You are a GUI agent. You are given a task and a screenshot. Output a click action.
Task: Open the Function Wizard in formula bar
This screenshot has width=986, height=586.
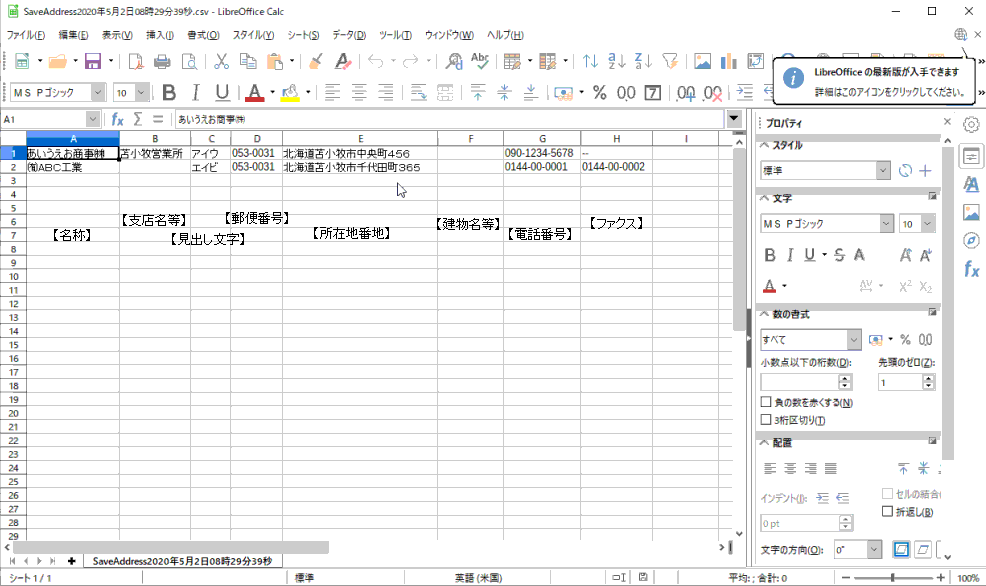tap(117, 119)
